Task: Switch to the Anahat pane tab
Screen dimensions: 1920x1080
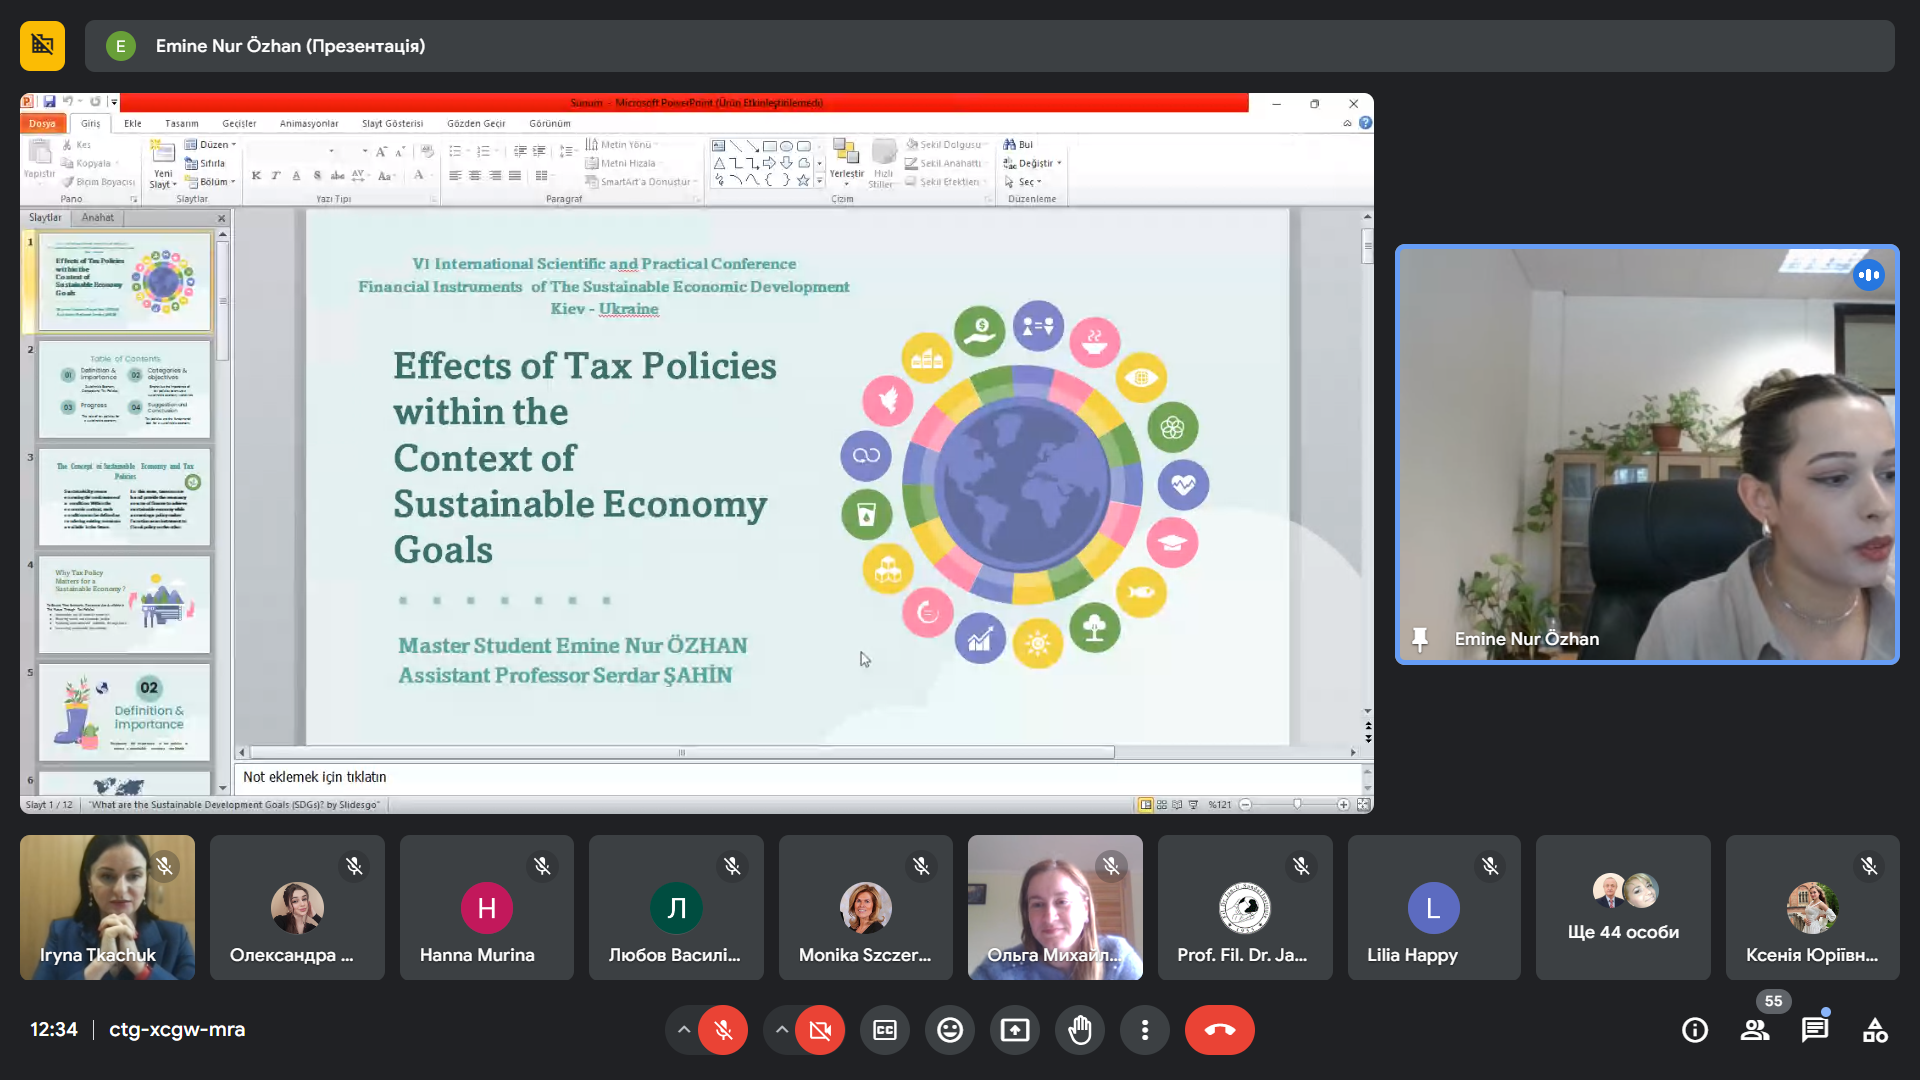Action: coord(98,217)
